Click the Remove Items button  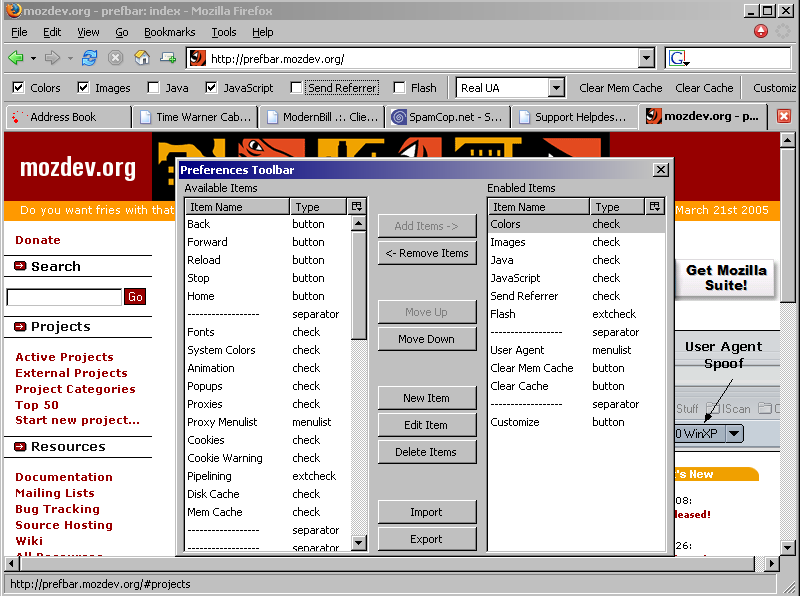[x=427, y=253]
